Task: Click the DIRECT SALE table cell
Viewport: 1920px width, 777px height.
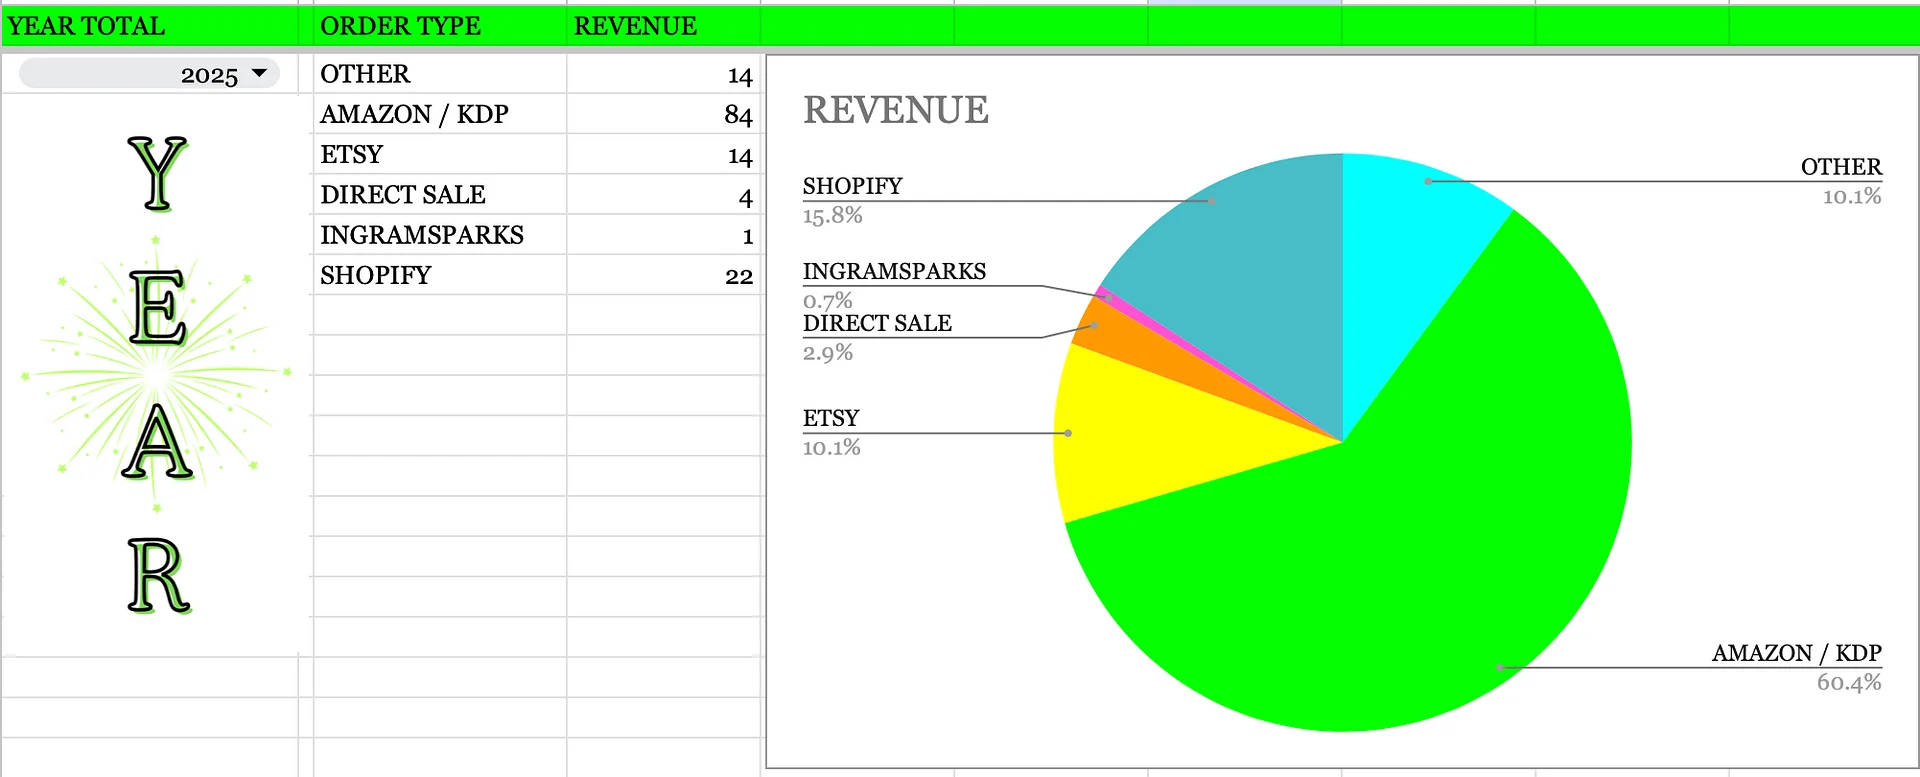Action: 440,194
